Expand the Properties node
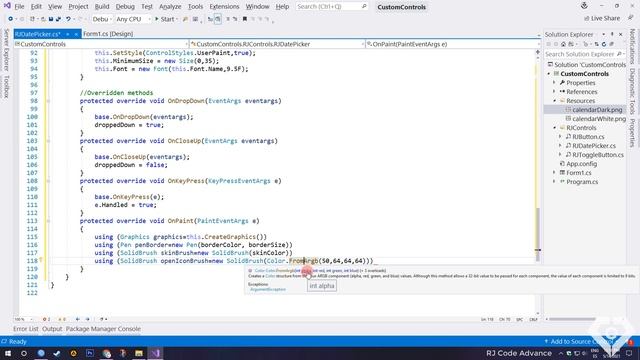 pyautogui.click(x=554, y=83)
